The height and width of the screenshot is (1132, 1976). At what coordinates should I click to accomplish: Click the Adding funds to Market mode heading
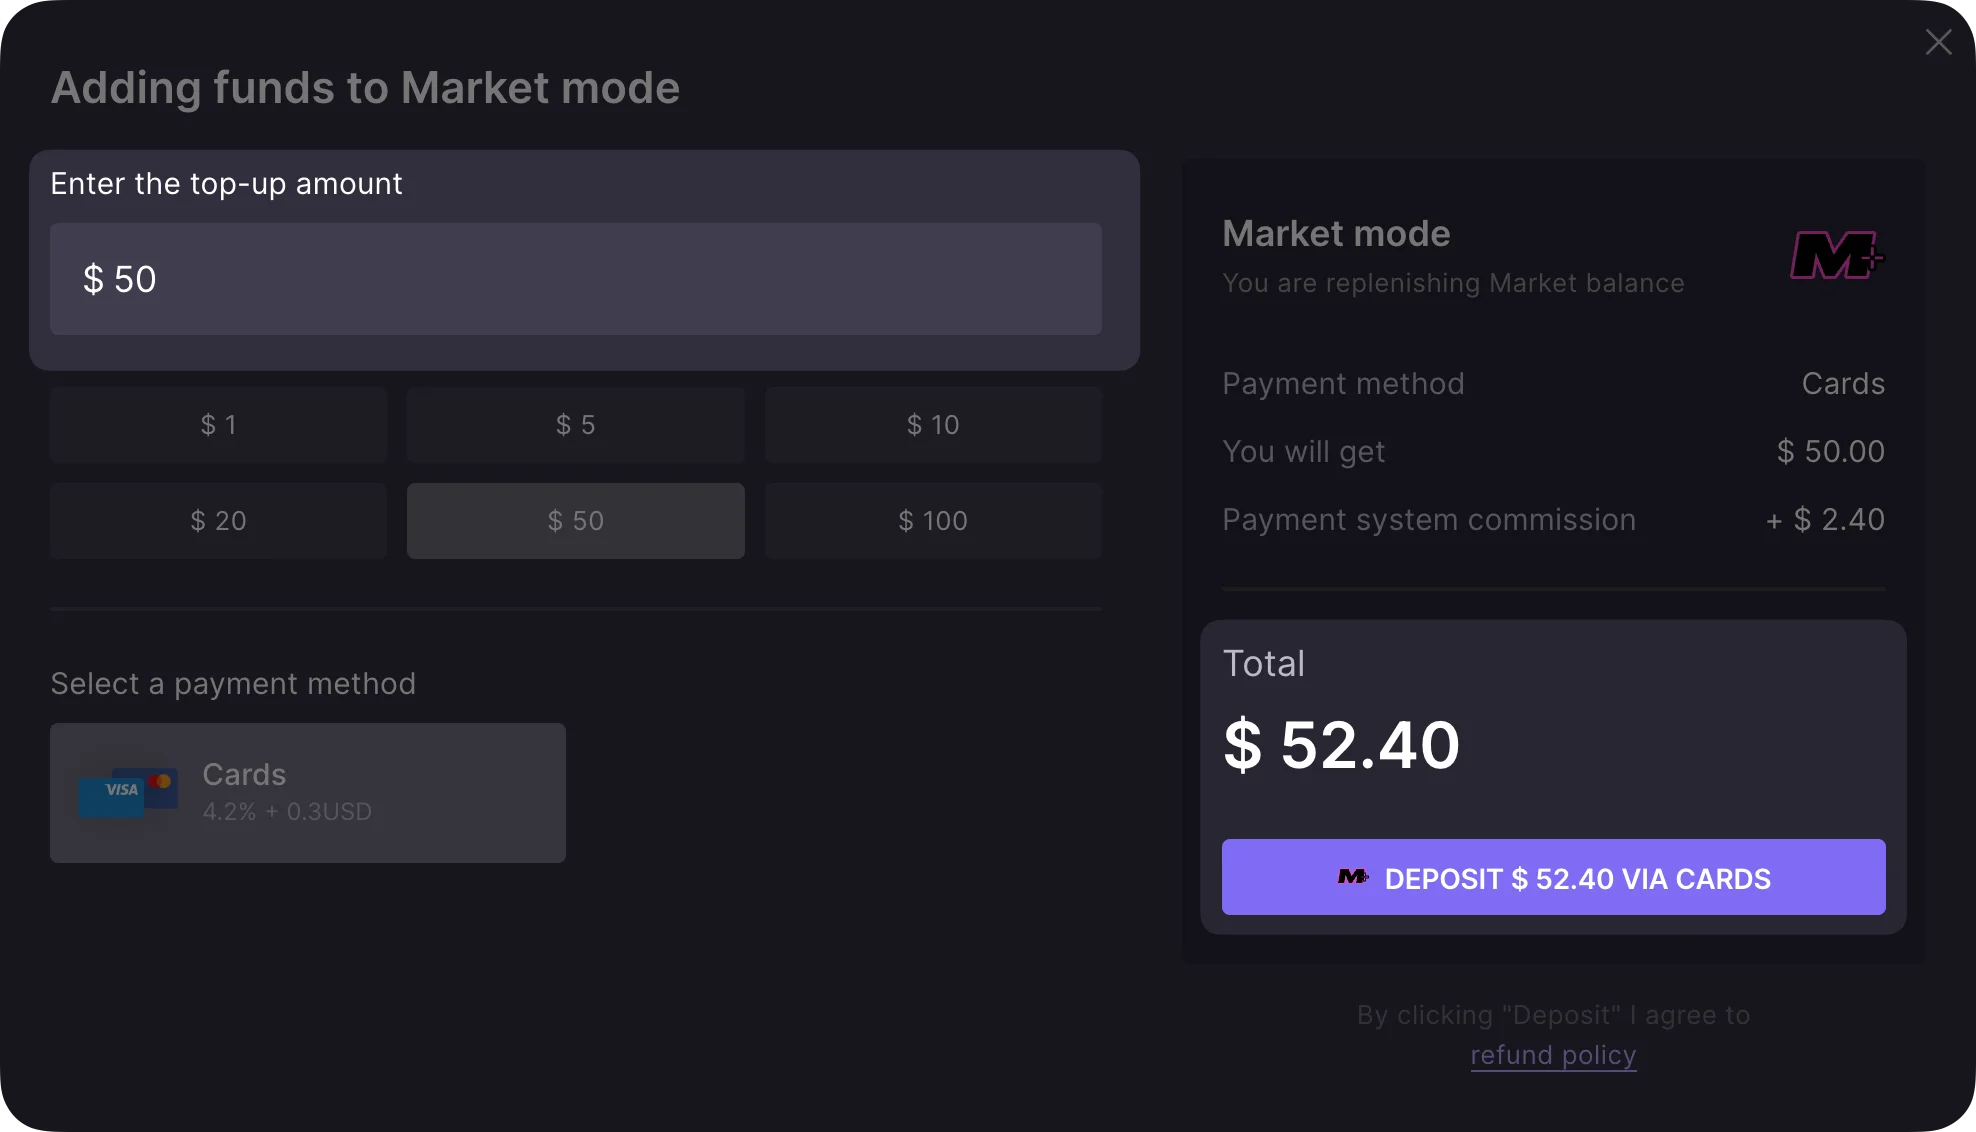pos(365,88)
